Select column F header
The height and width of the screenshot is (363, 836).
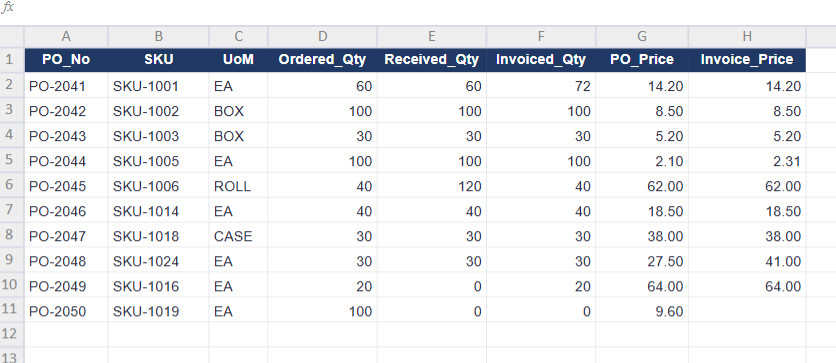click(541, 36)
